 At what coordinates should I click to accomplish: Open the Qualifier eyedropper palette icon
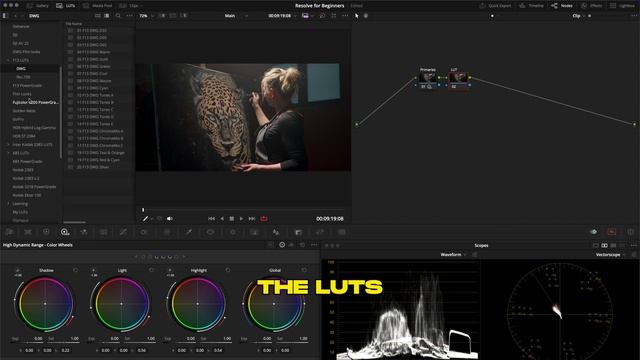188,232
